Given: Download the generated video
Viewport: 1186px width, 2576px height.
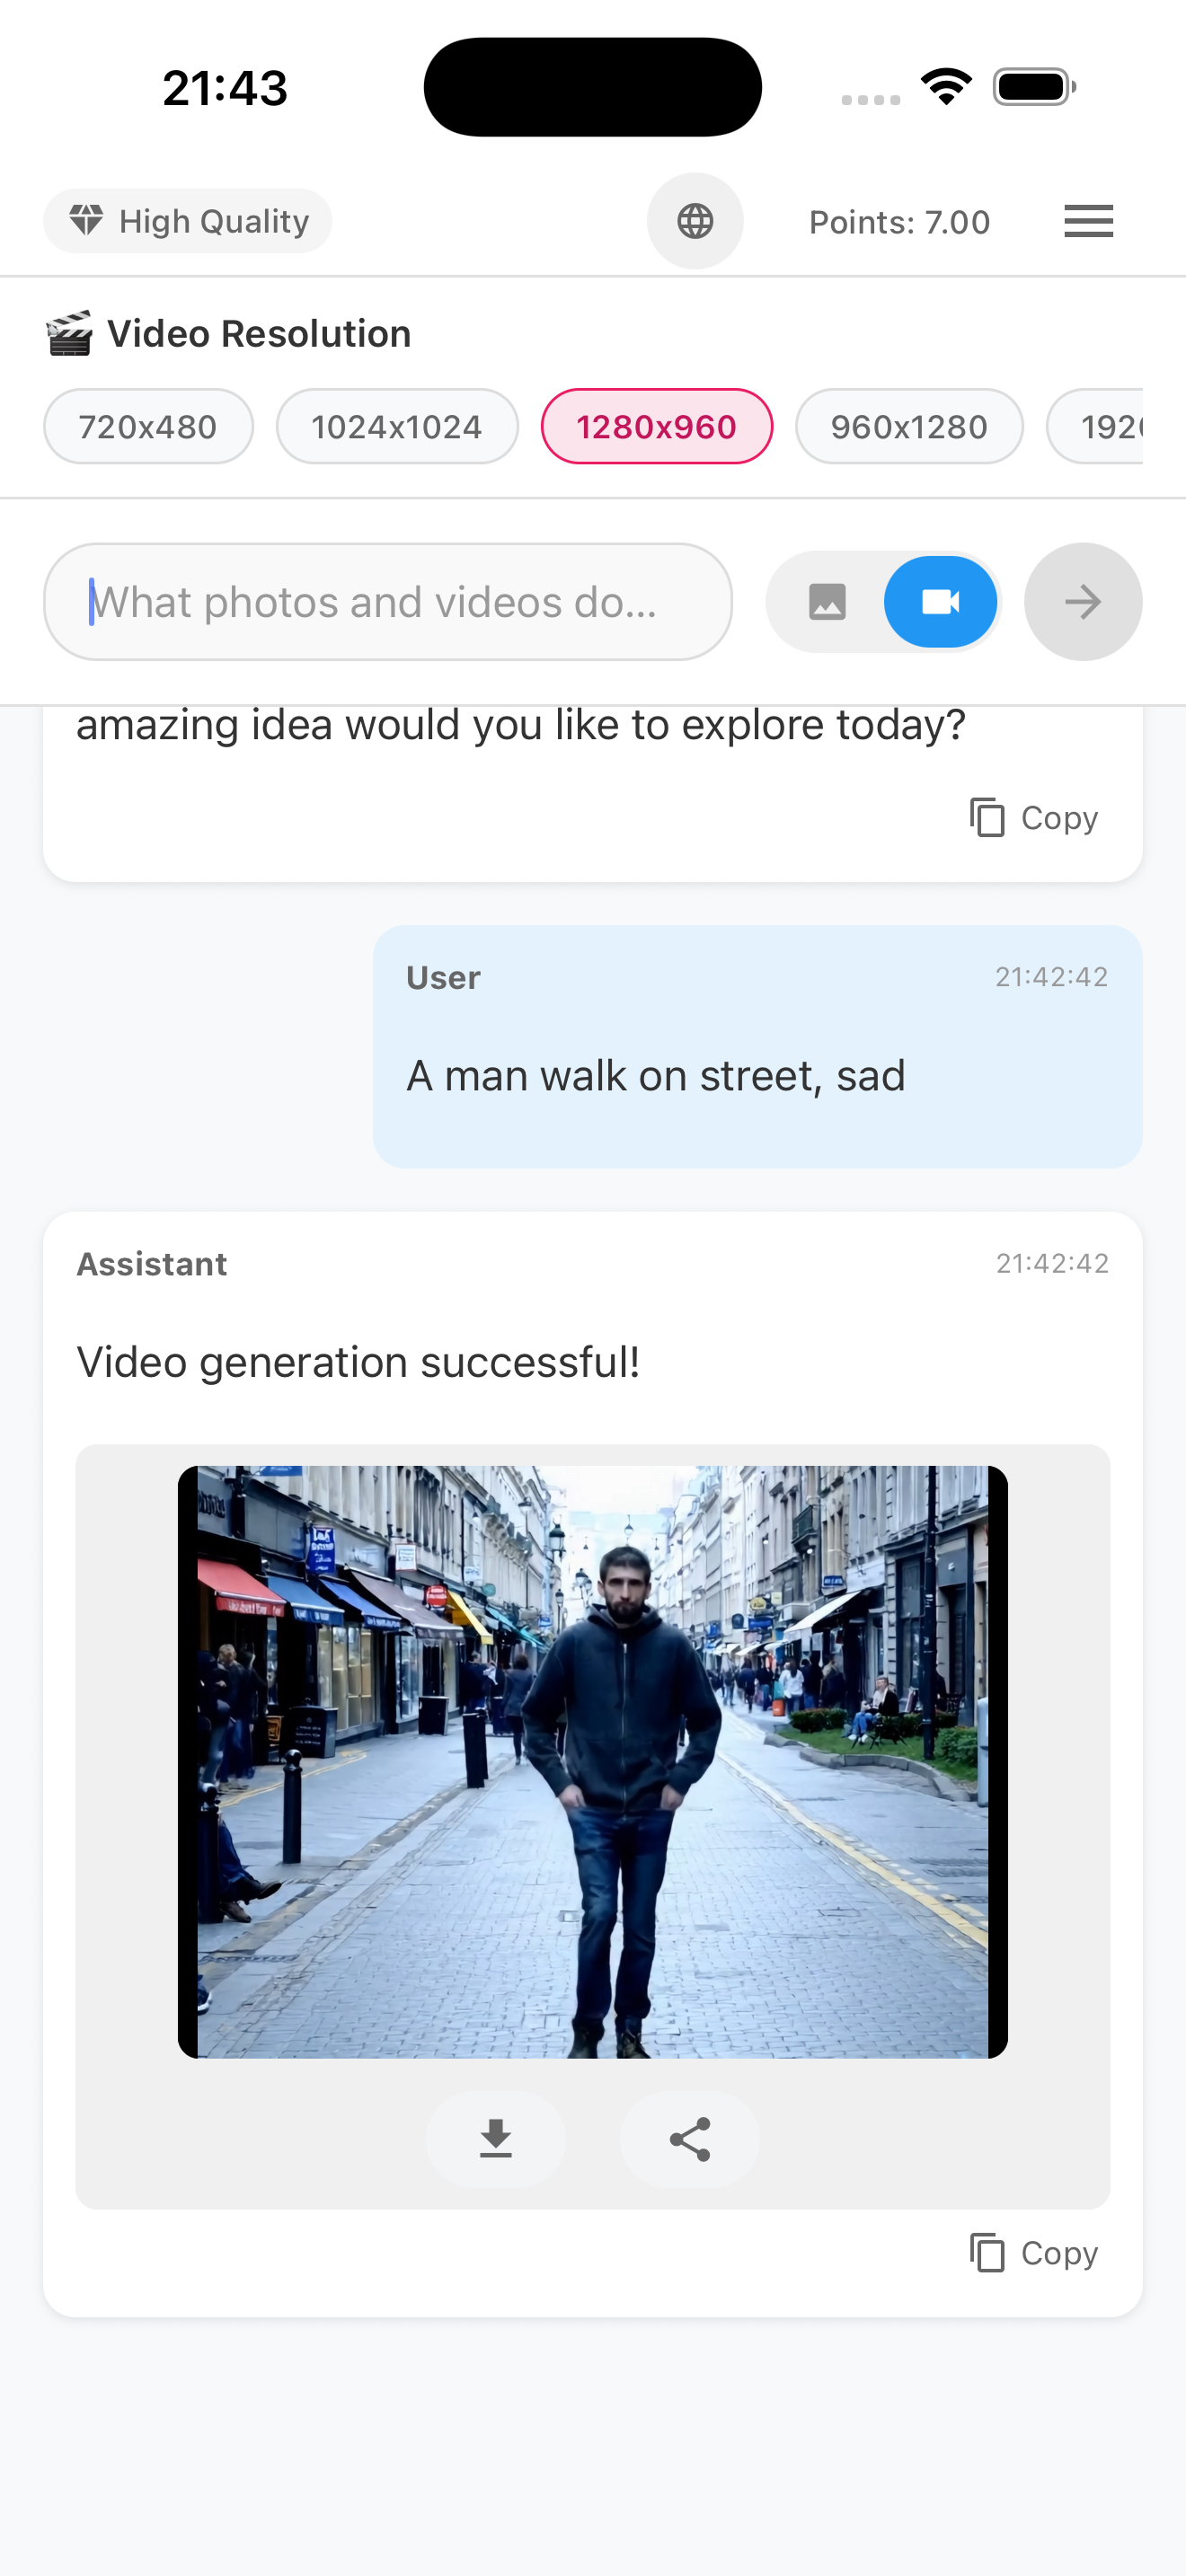Looking at the screenshot, I should (x=496, y=2139).
